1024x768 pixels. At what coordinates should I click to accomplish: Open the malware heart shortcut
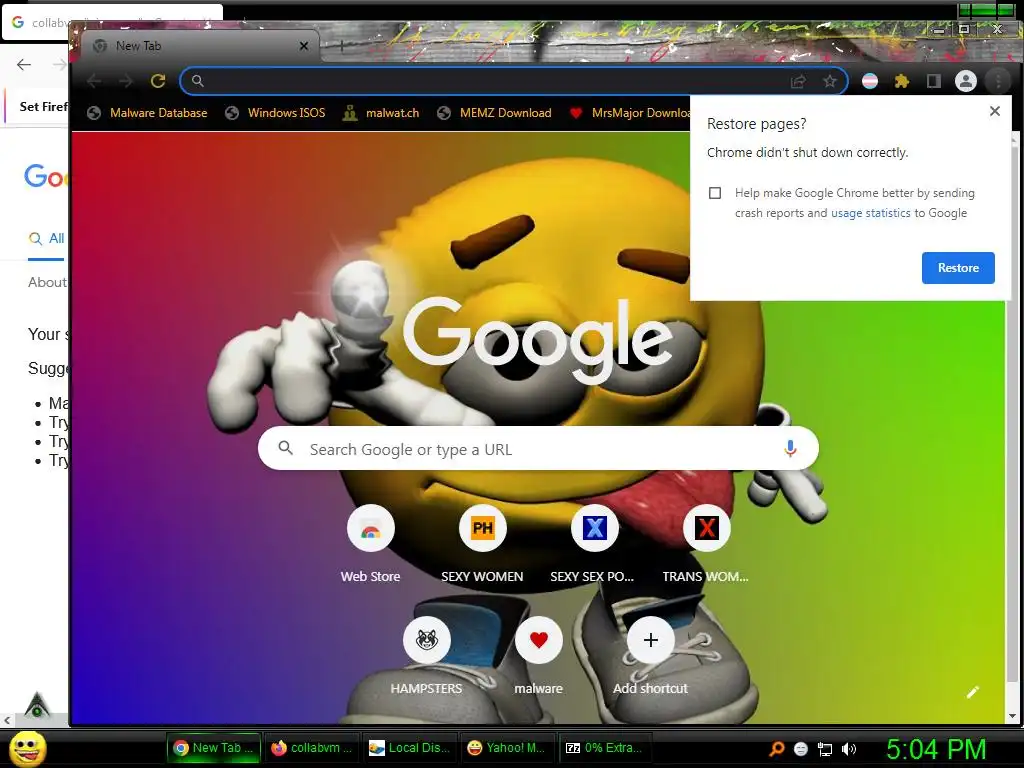click(538, 656)
